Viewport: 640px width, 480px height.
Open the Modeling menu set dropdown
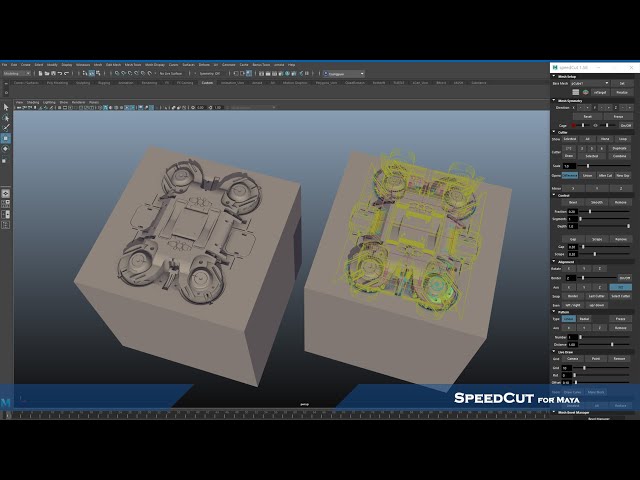(17, 73)
